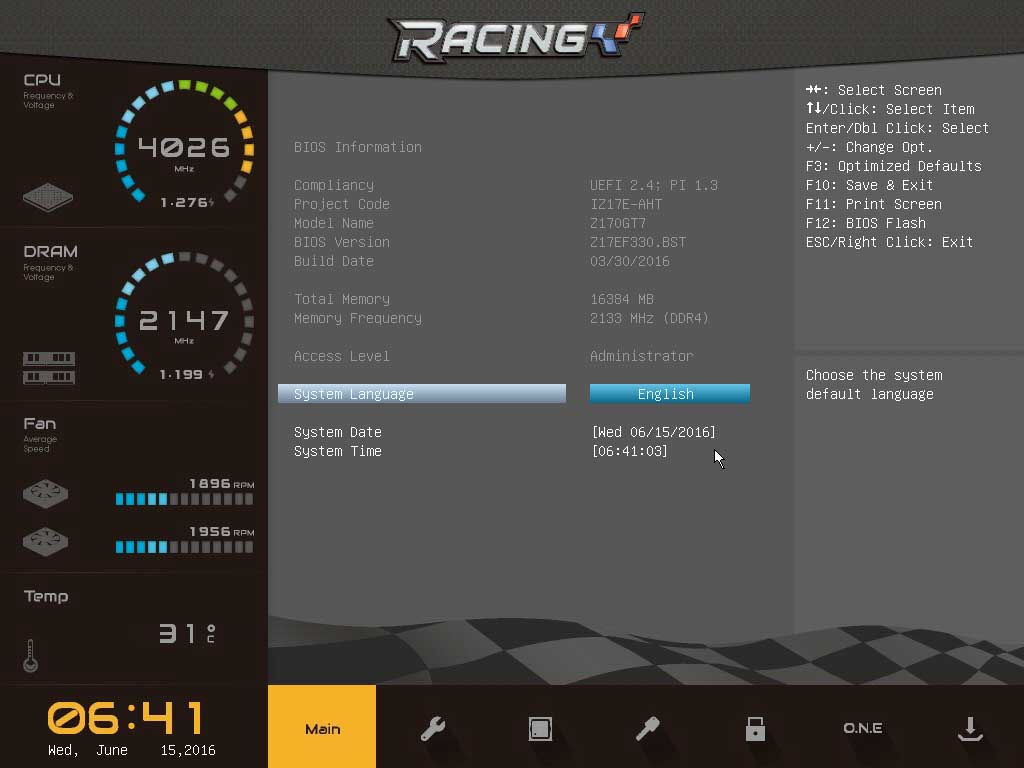The height and width of the screenshot is (768, 1024).
Task: Click the 1956 RPM fan speed bar
Action: pos(184,547)
